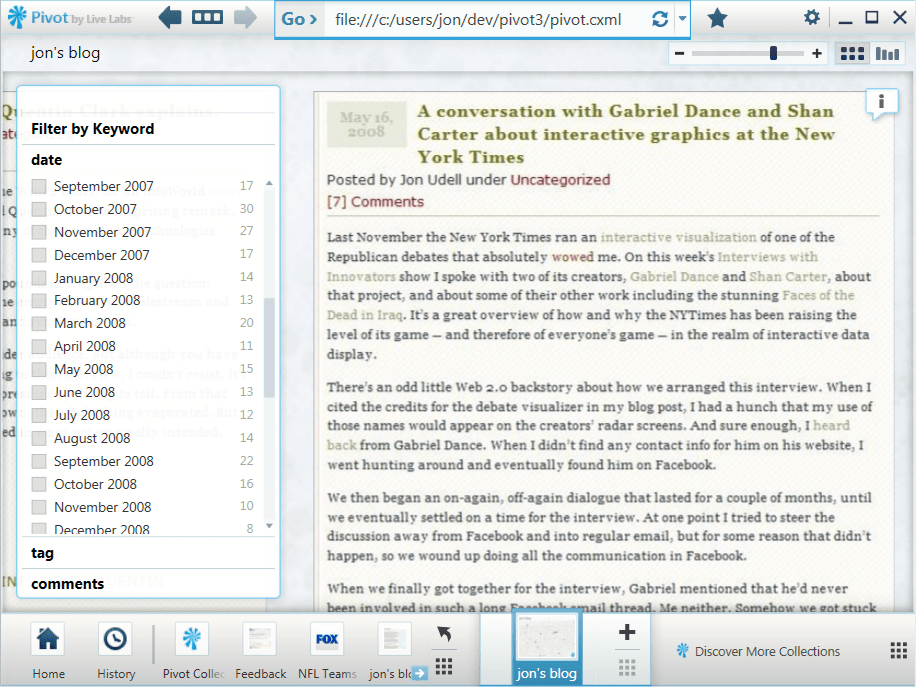This screenshot has width=916, height=687.
Task: Check the May 2008 filter
Action: click(x=39, y=369)
